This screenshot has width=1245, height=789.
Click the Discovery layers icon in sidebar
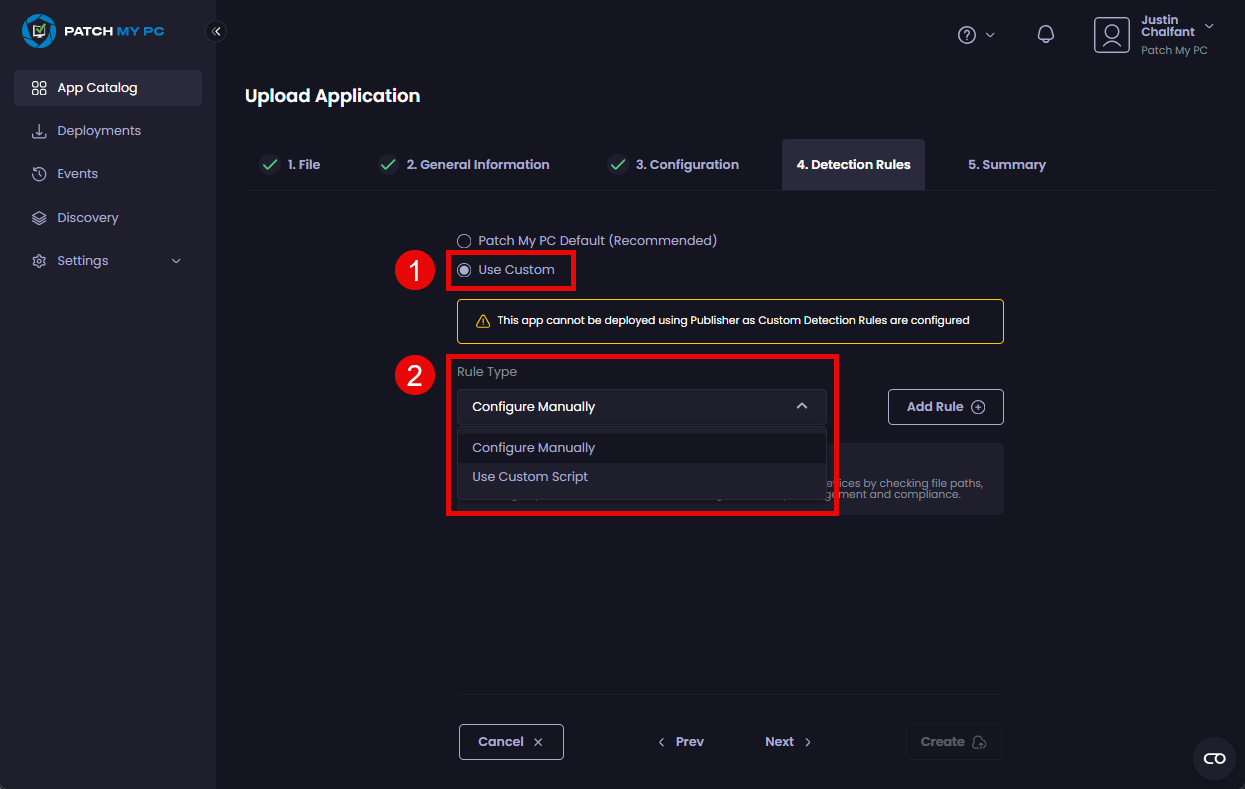click(x=39, y=218)
